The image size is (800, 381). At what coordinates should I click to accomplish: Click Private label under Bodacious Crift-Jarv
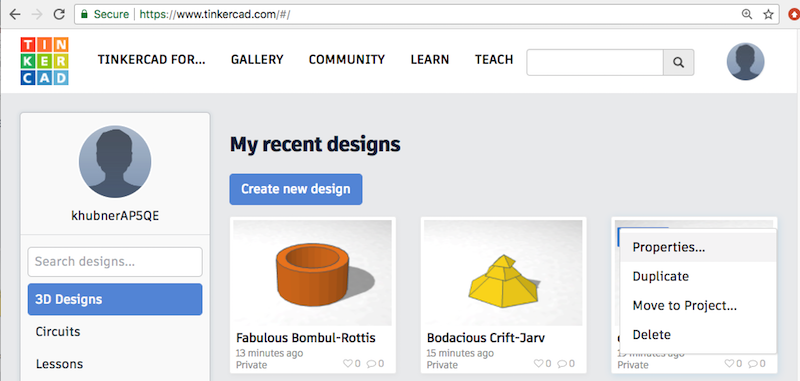coord(442,365)
